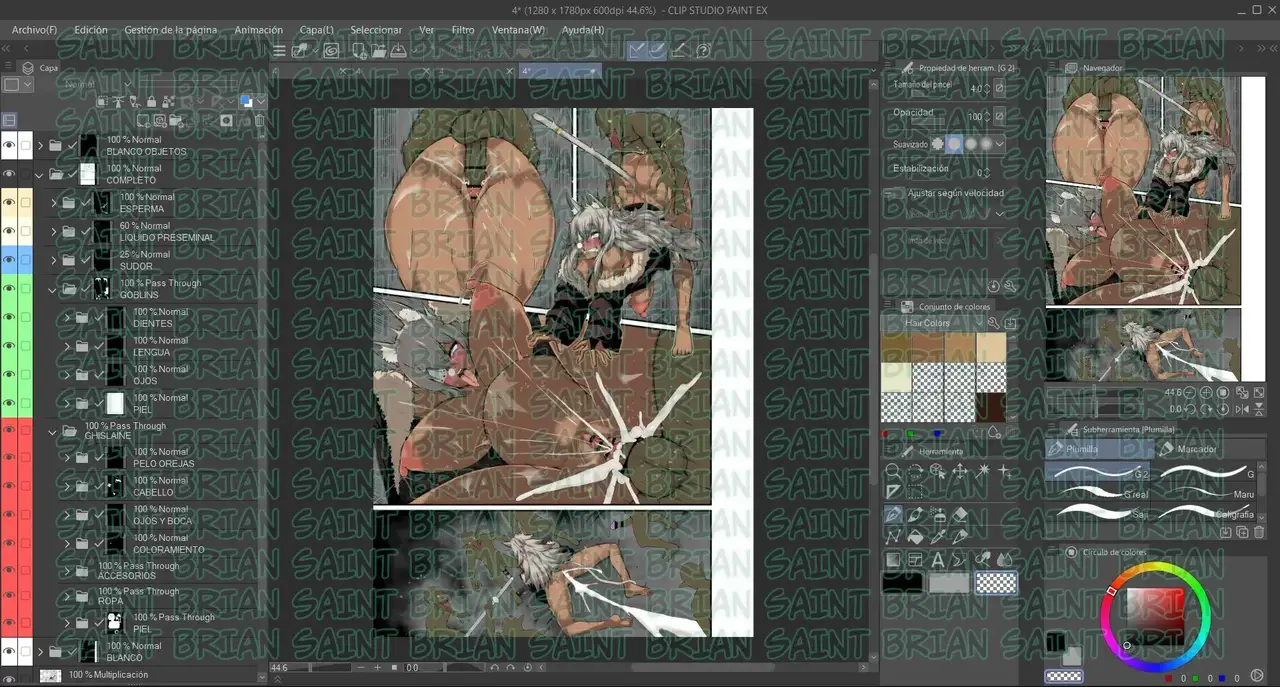Duplicate the sub tool icon
1280x687 pixels.
[1243, 532]
